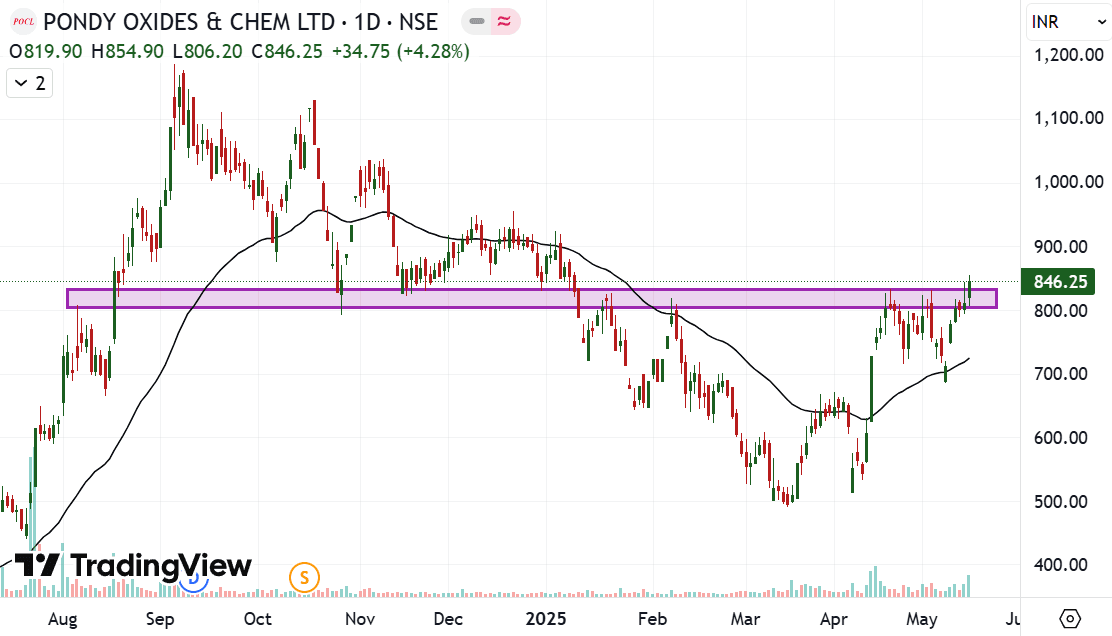Click the 900.00 price axis label
Viewport: 1112px width, 636px height.
point(1060,247)
